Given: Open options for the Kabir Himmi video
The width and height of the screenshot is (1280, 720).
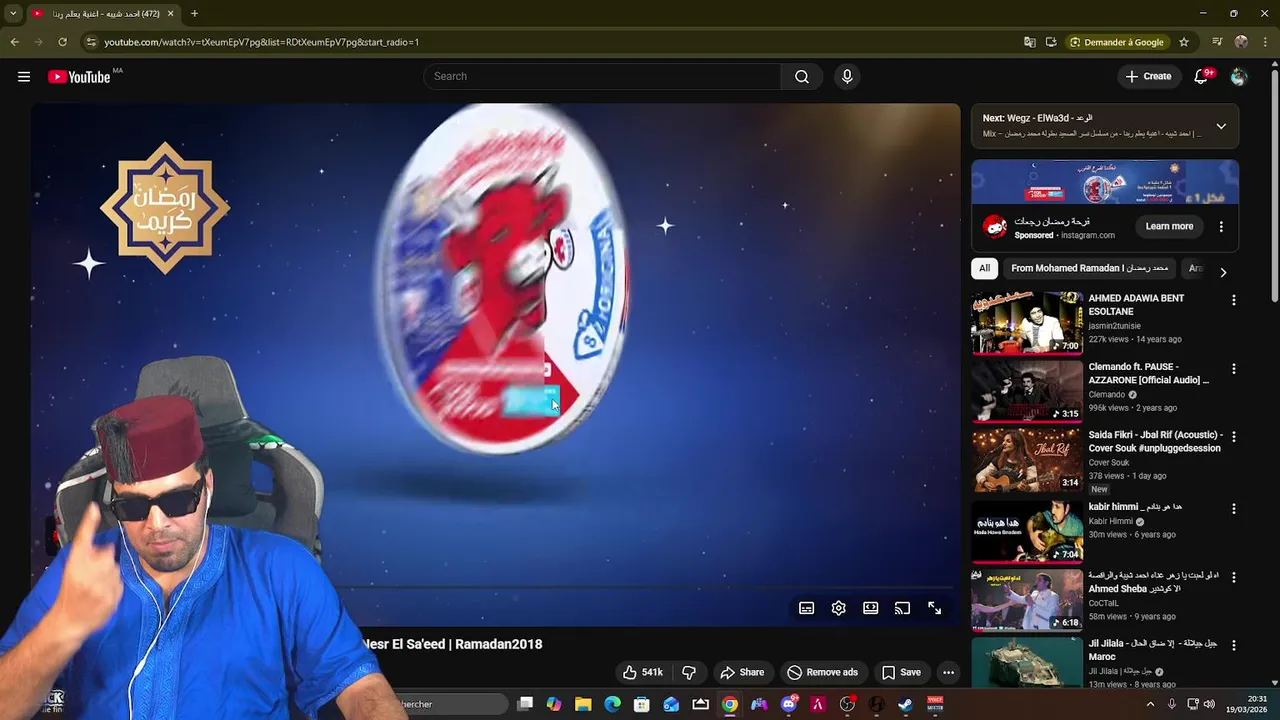Looking at the screenshot, I should point(1233,509).
